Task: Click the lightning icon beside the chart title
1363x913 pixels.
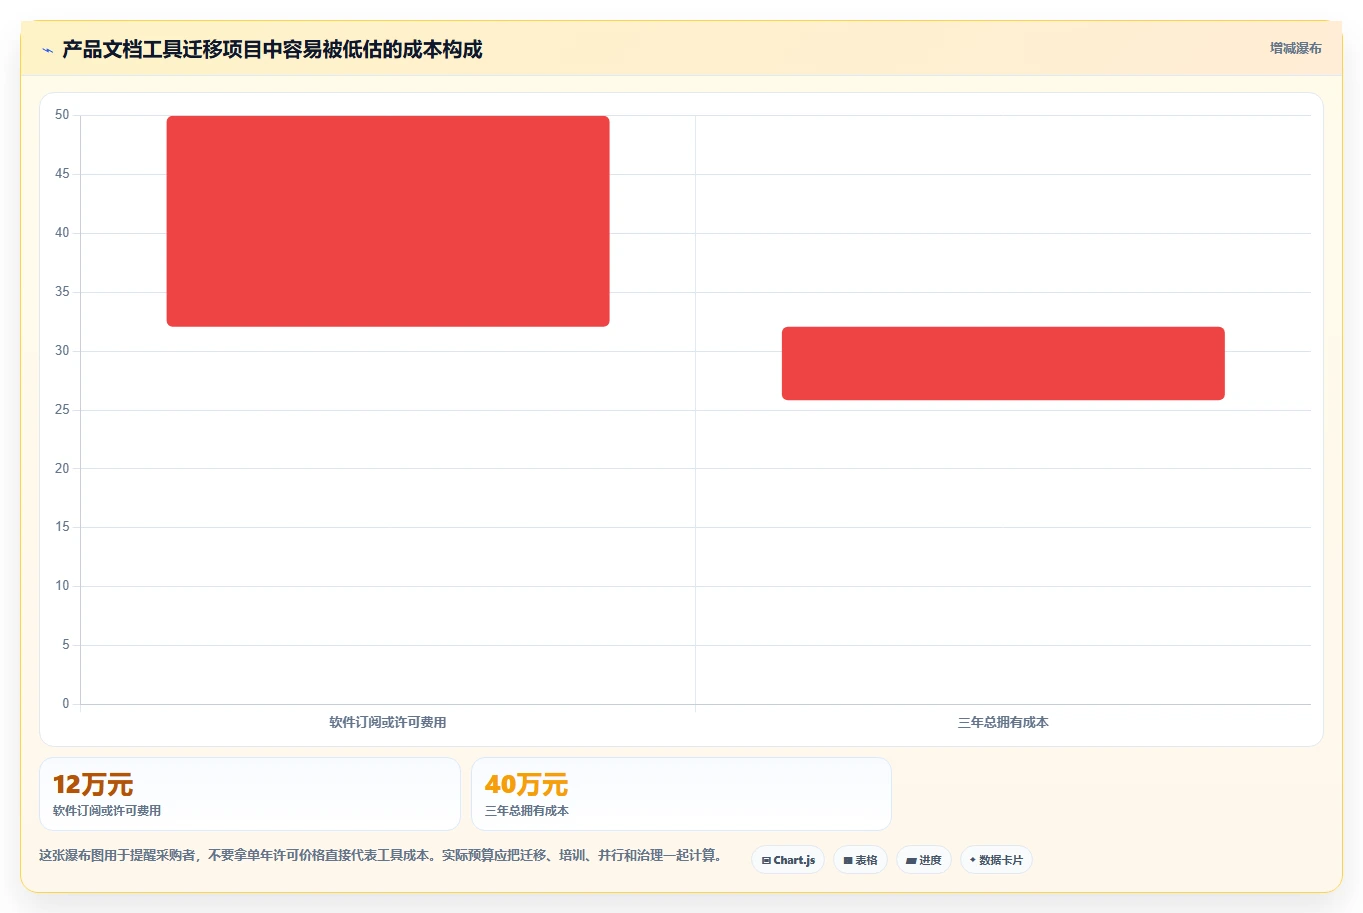Action: [47, 50]
